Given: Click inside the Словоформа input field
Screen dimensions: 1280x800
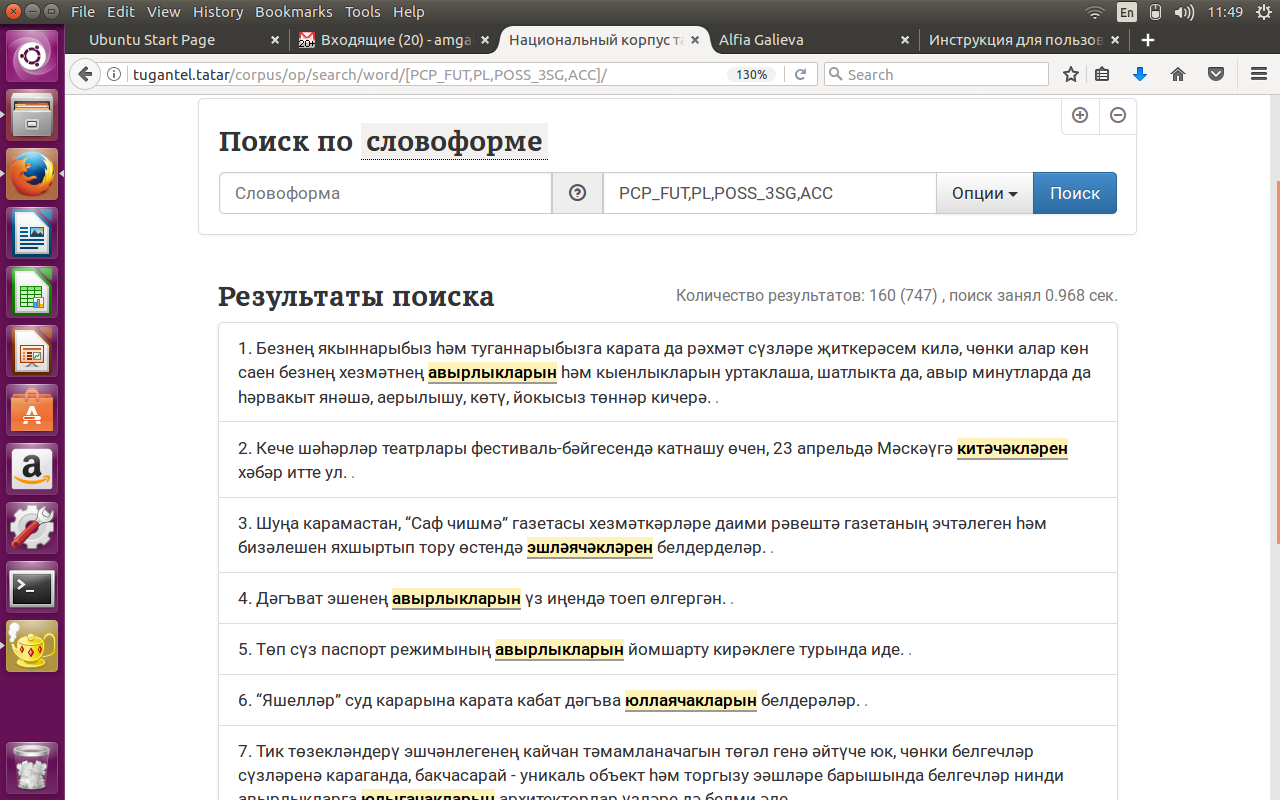Looking at the screenshot, I should (x=385, y=193).
